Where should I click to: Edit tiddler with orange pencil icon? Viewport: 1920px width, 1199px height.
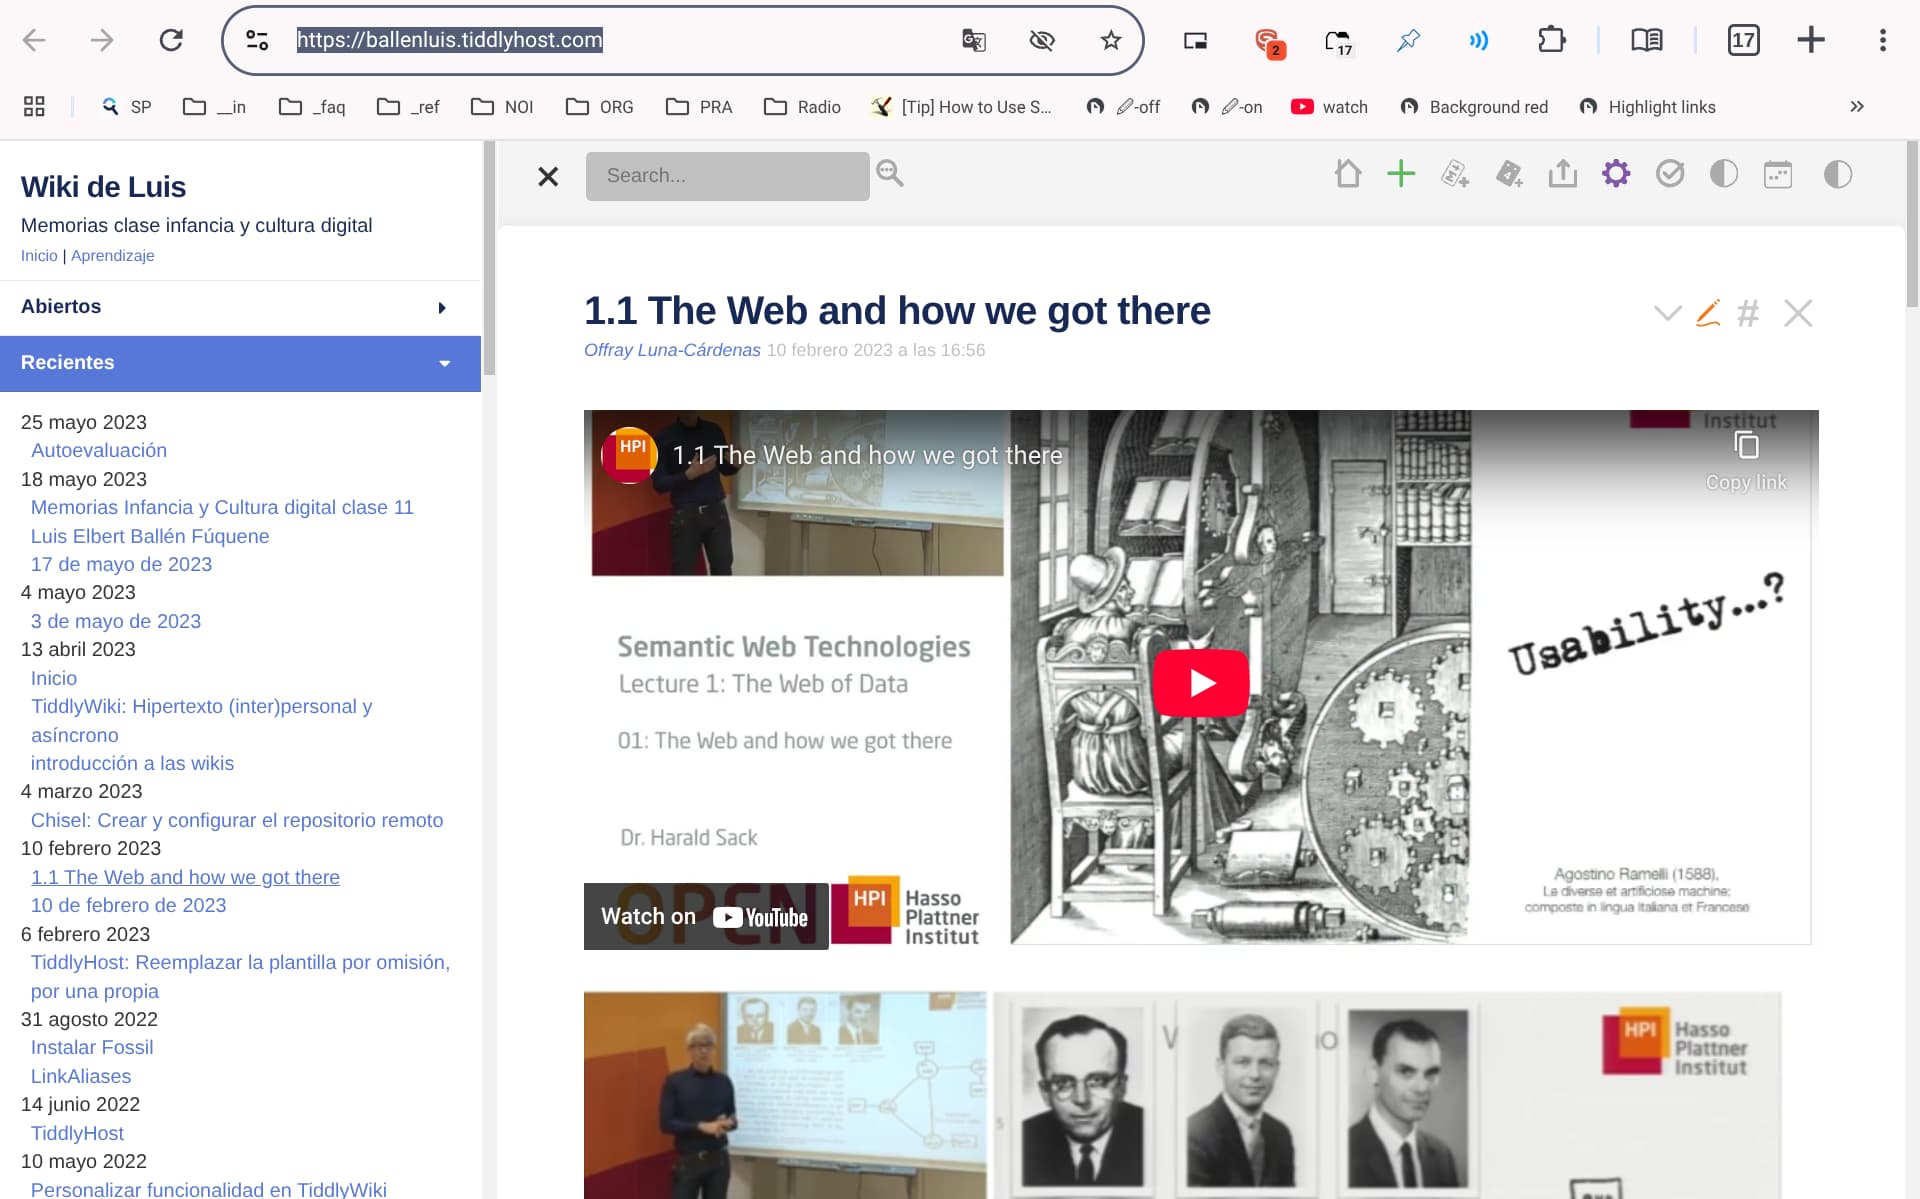tap(1708, 314)
